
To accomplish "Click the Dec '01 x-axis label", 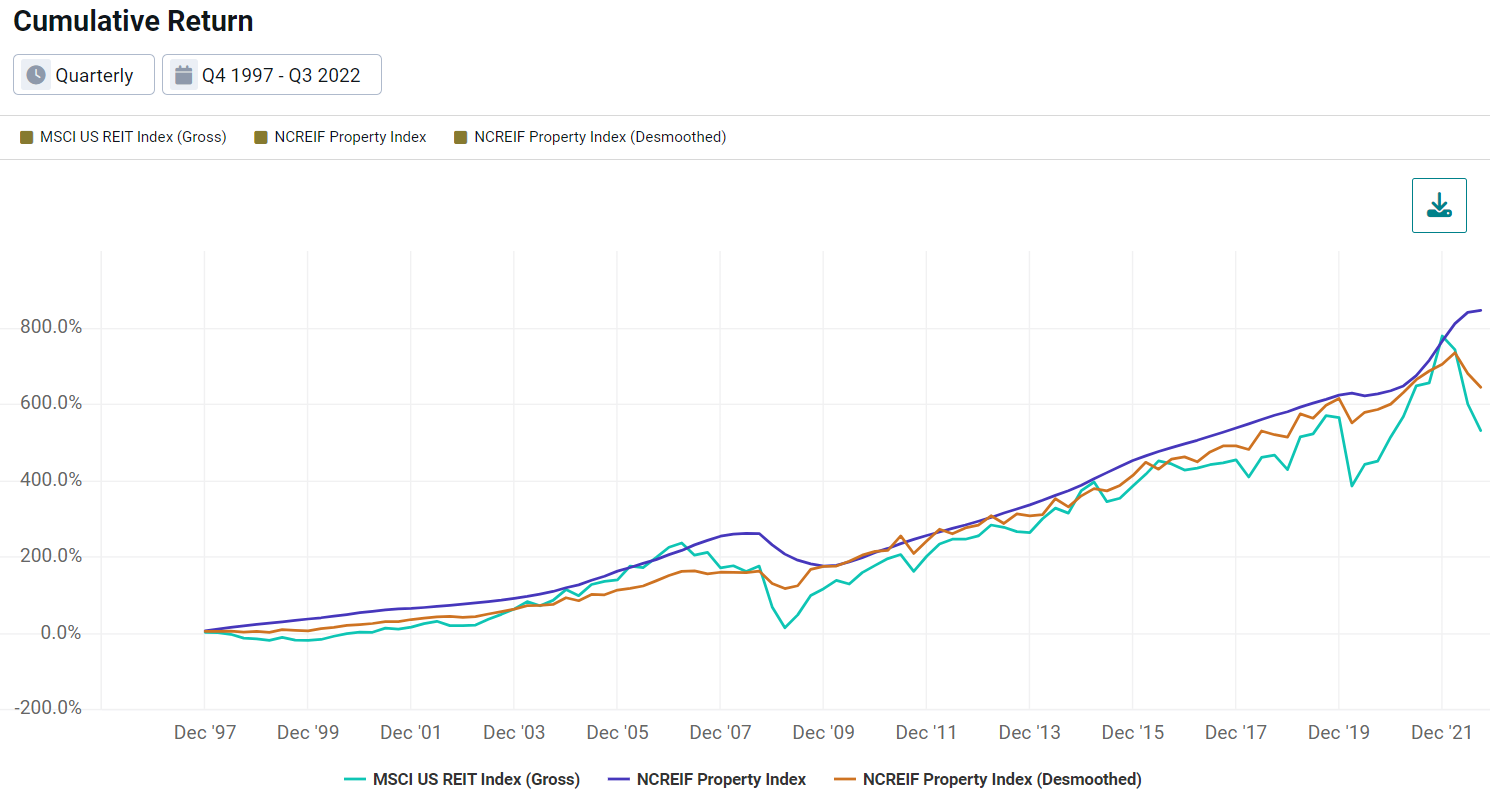I will tap(411, 733).
